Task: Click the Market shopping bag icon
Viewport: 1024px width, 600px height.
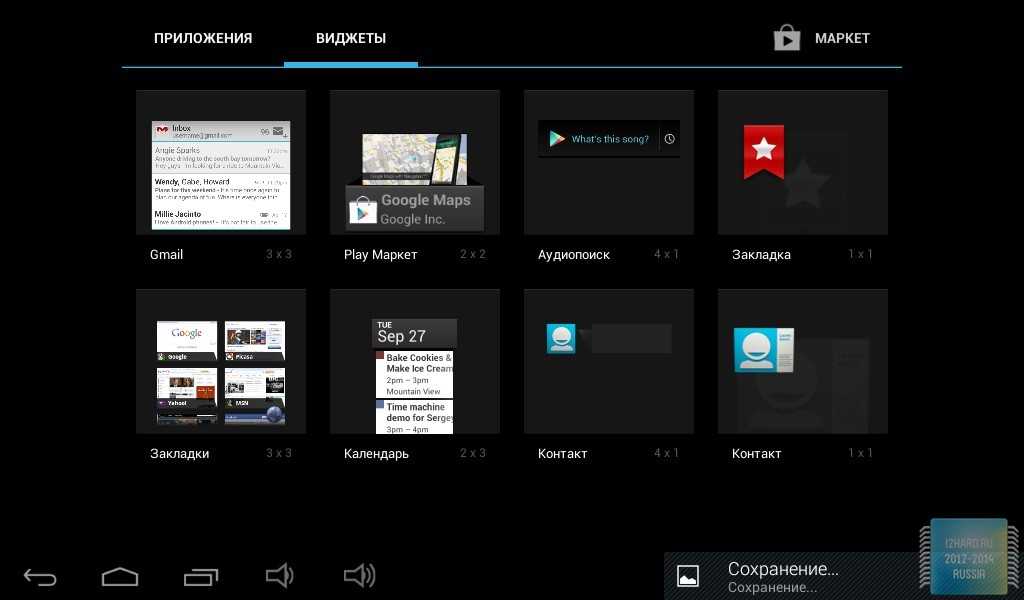Action: click(787, 38)
